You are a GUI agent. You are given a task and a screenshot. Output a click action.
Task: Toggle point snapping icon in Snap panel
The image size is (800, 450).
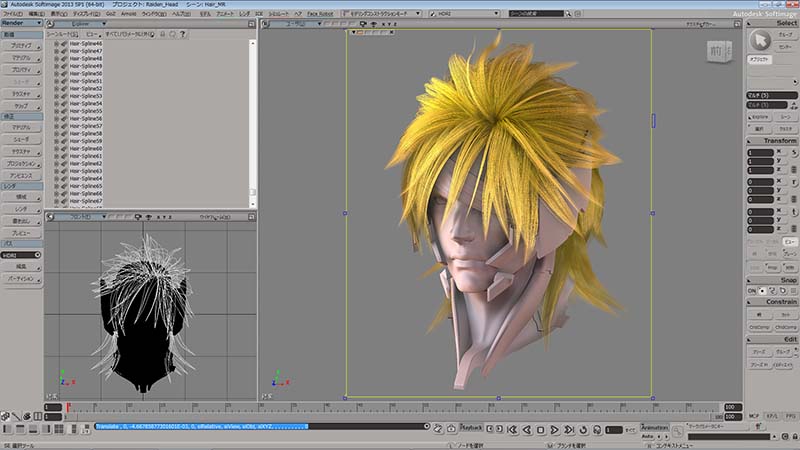762,291
